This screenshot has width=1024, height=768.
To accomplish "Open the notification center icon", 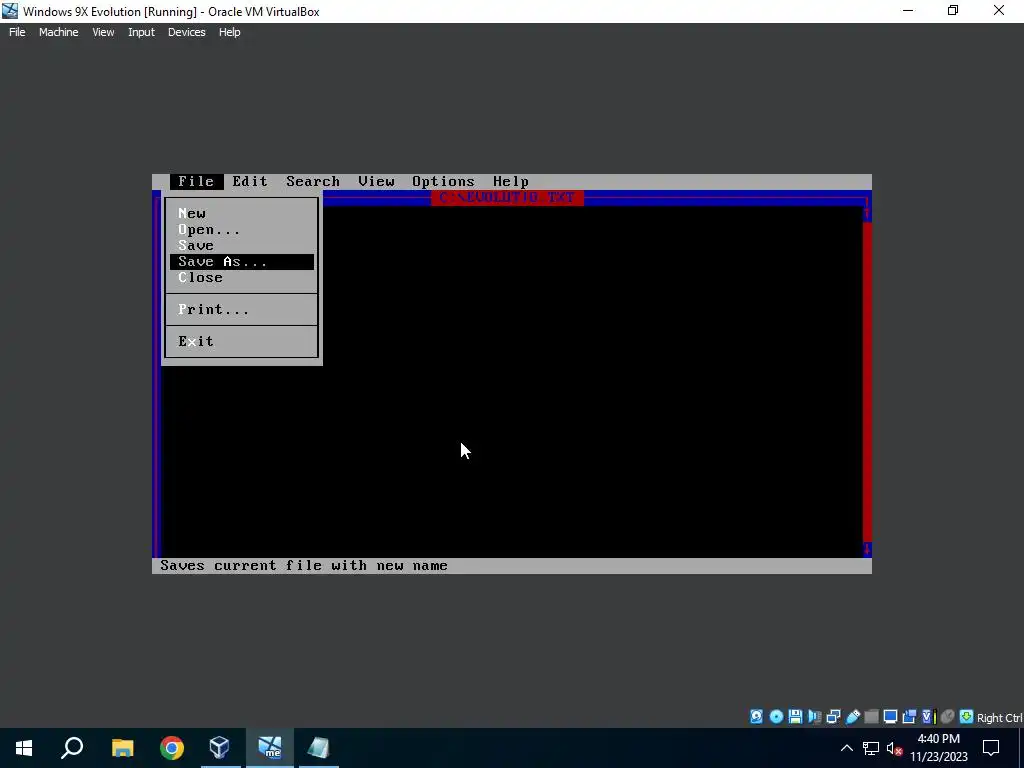I will click(x=991, y=748).
